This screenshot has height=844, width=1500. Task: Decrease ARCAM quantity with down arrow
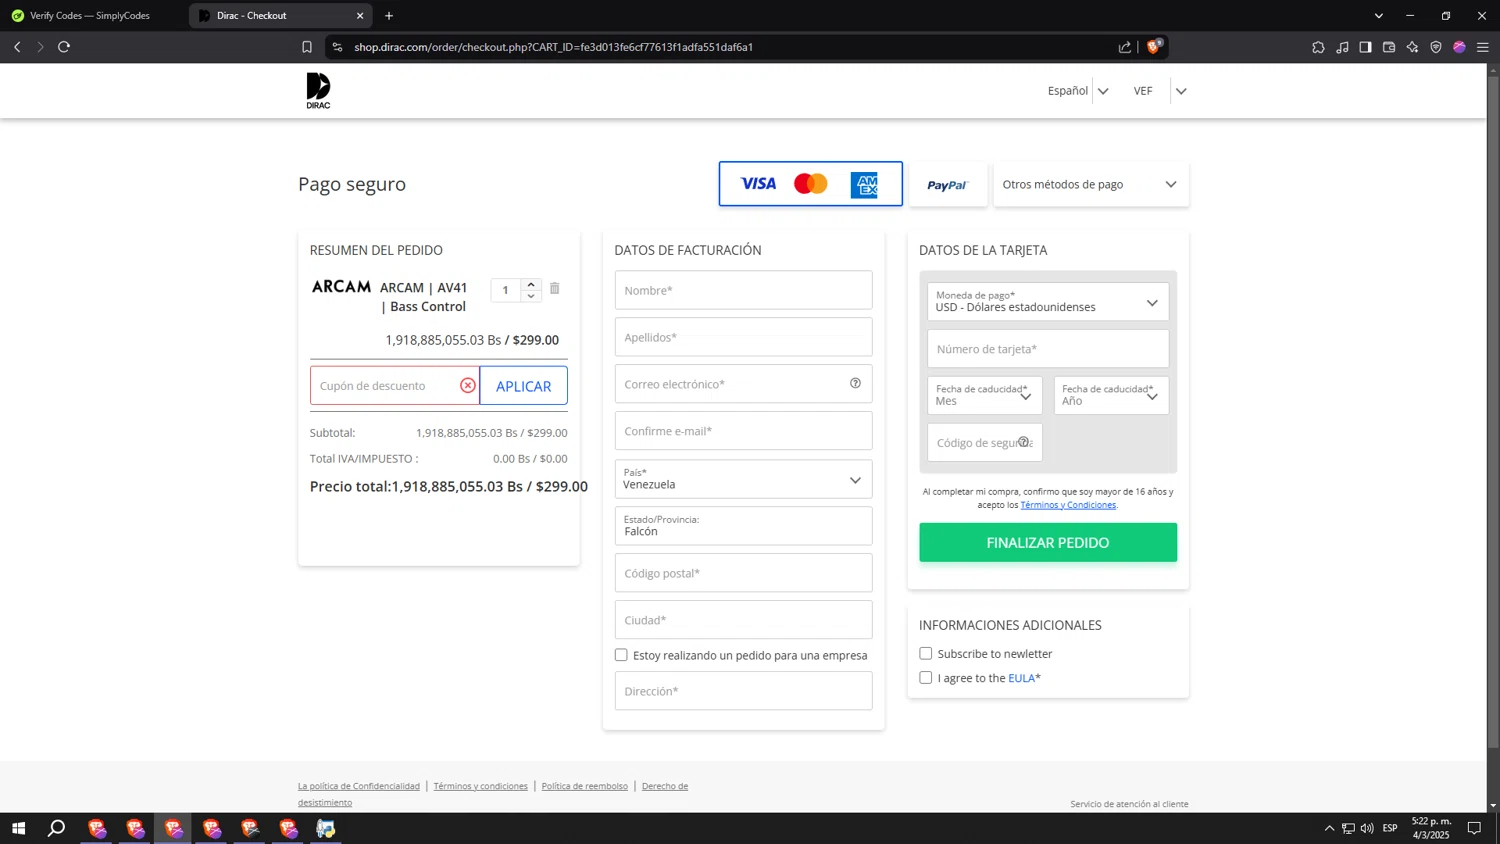point(531,296)
